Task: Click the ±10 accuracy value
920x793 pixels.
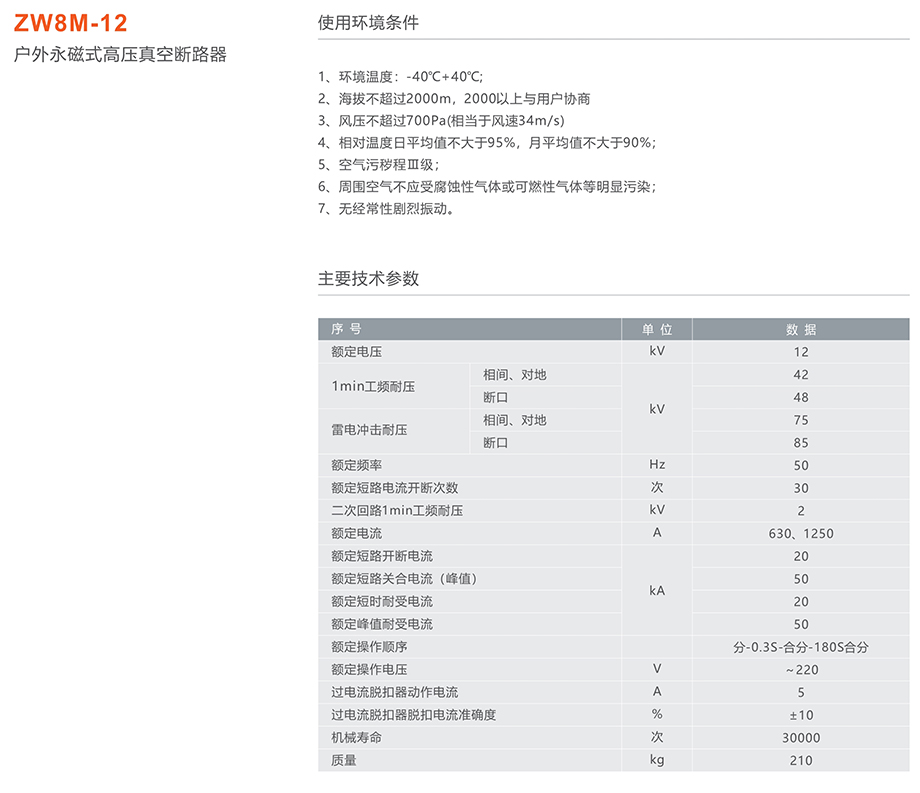Action: click(801, 715)
